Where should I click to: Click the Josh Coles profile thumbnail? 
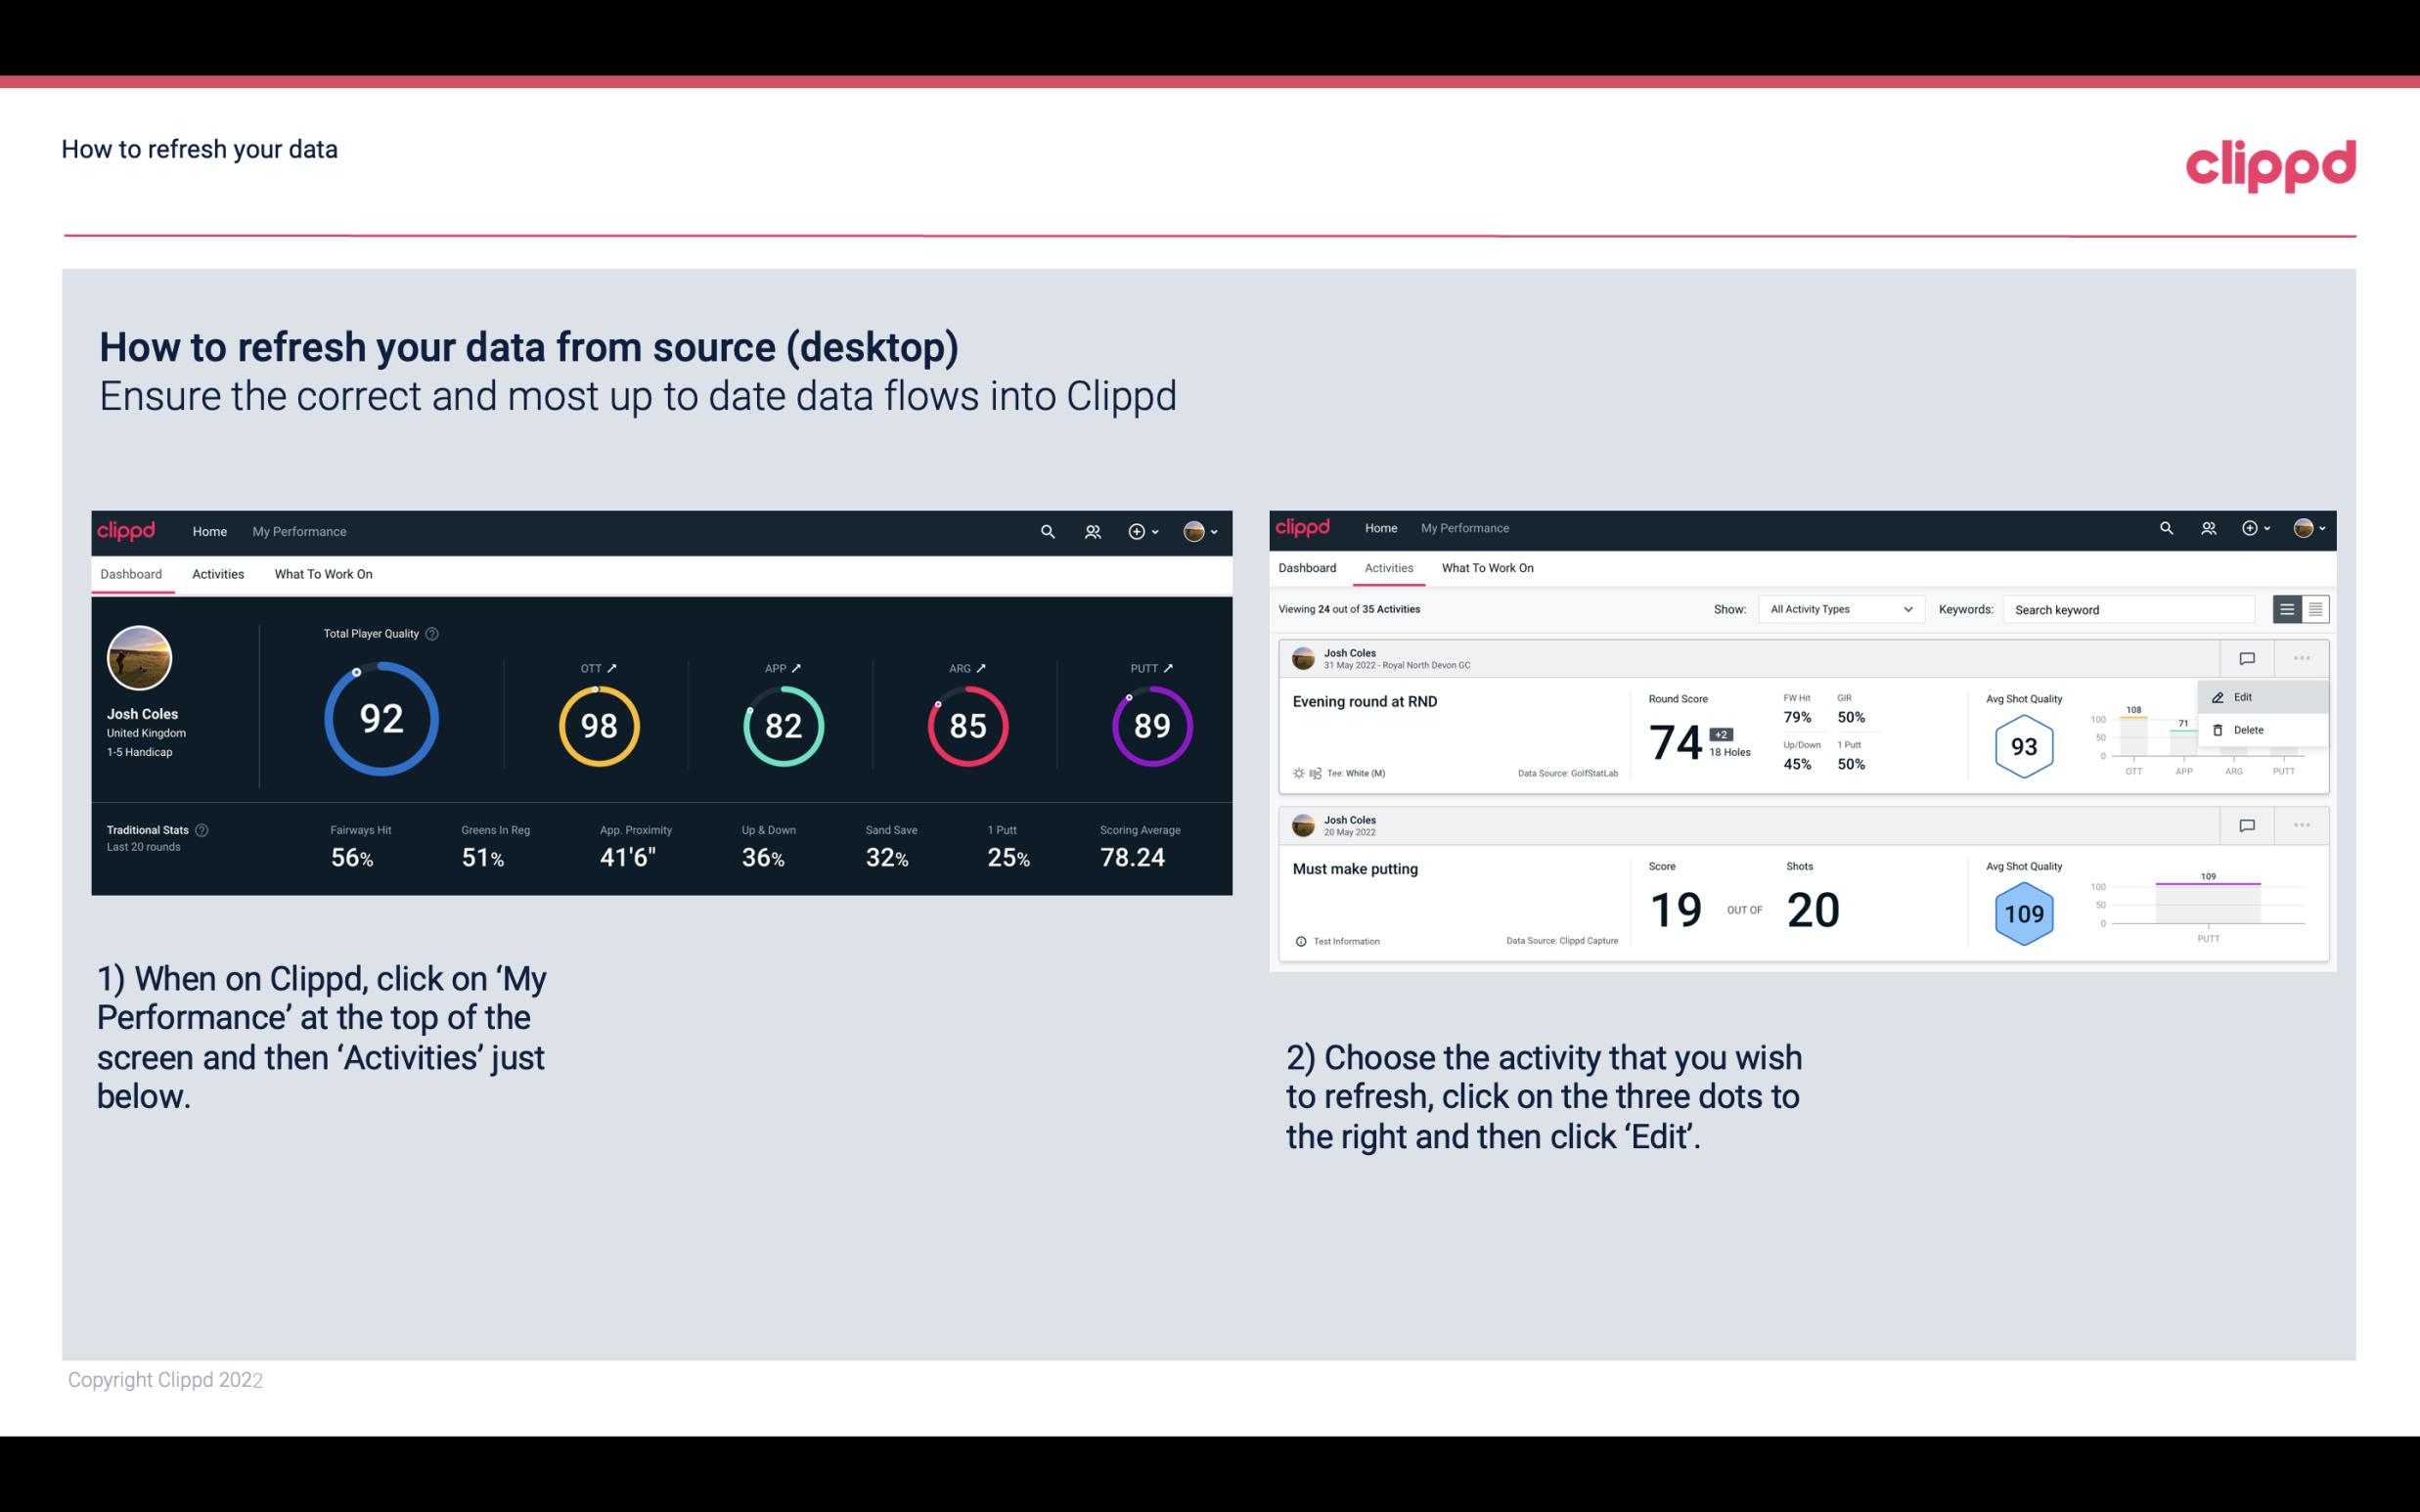pos(139,658)
